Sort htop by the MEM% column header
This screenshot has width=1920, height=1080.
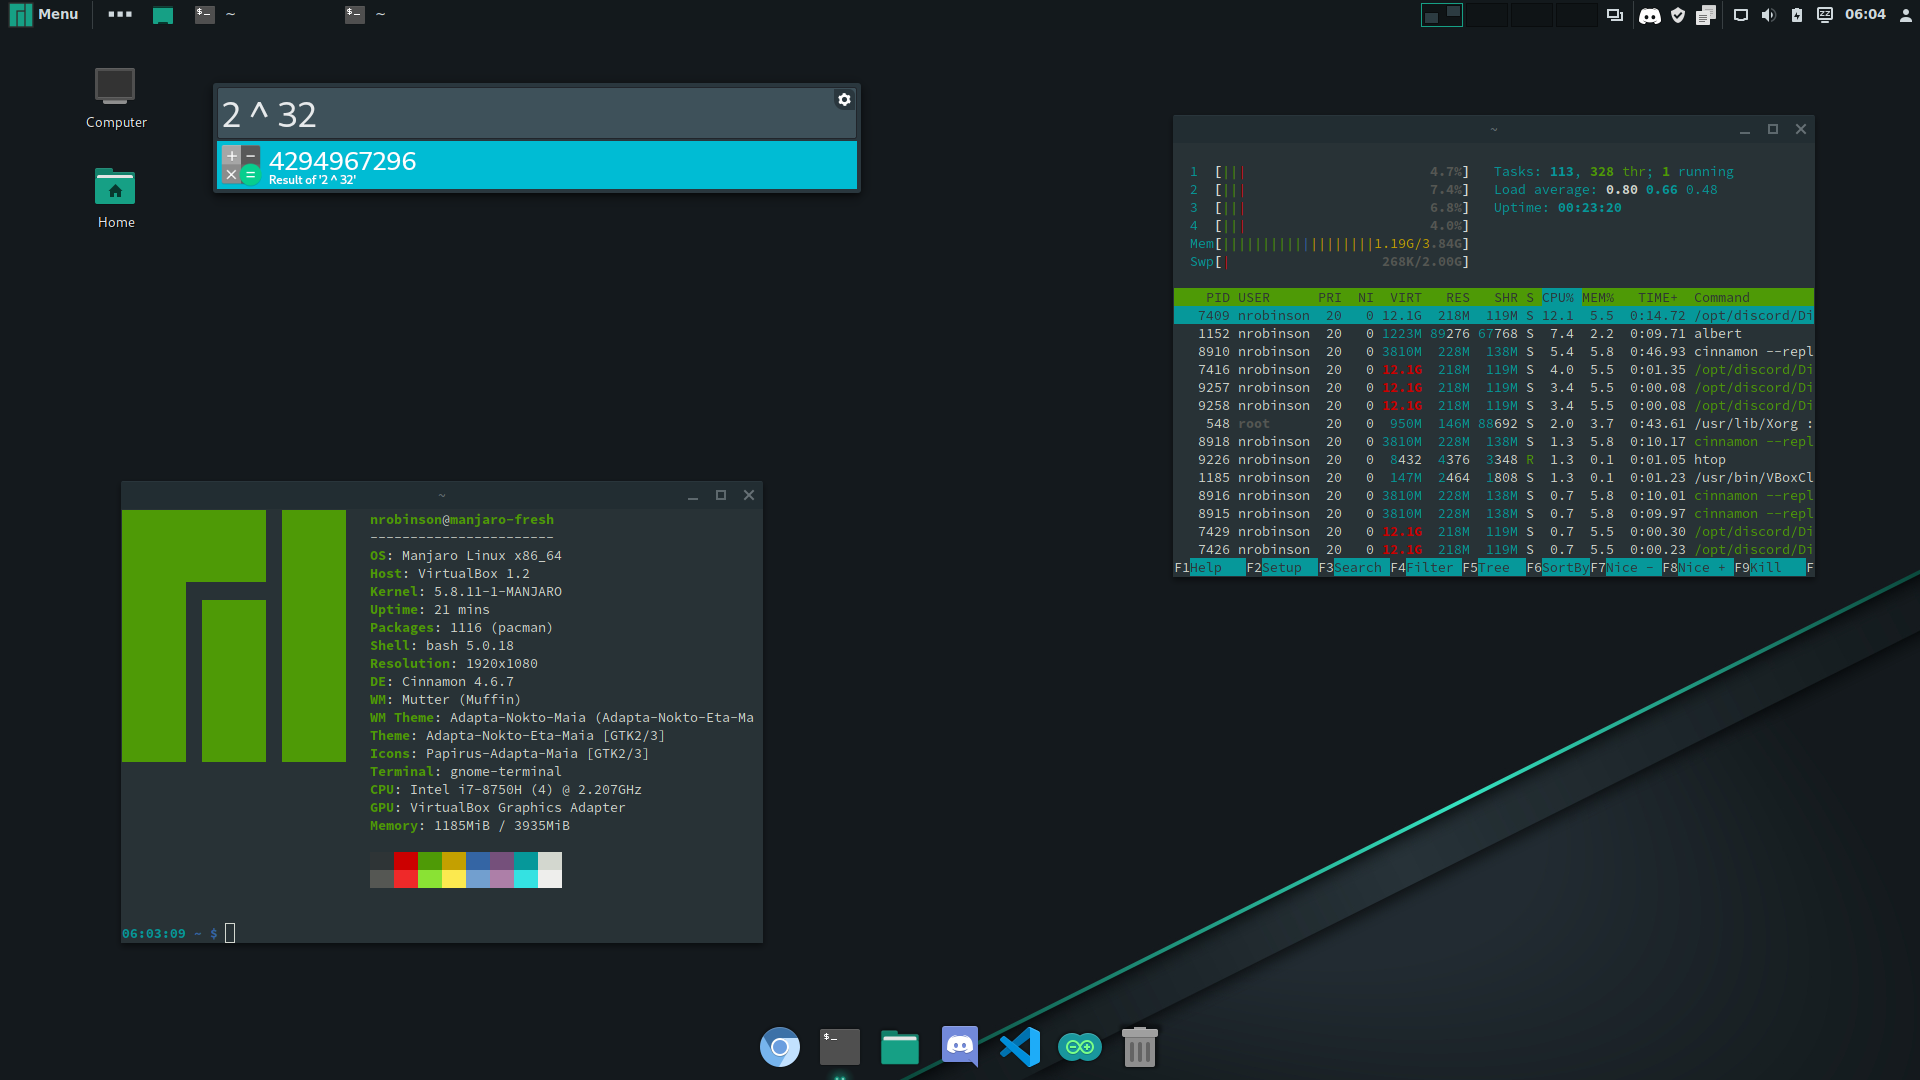tap(1600, 297)
